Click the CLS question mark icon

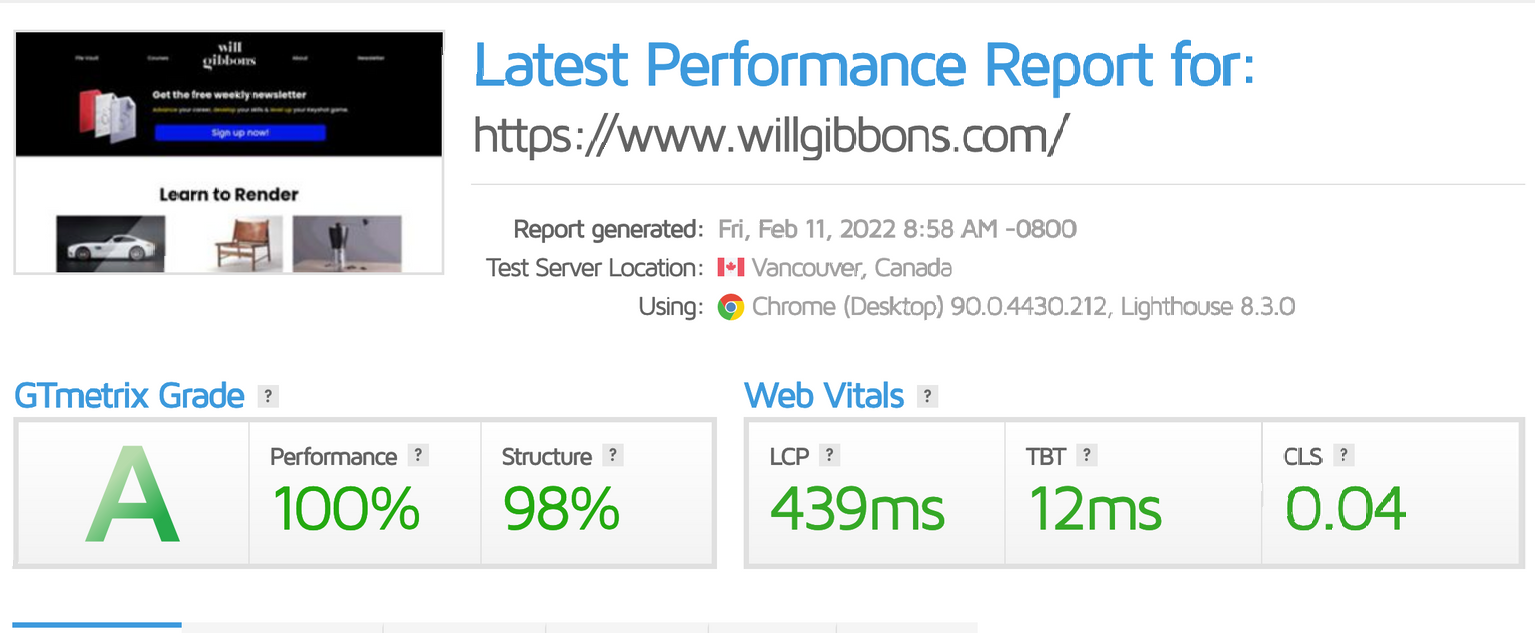pyautogui.click(x=1344, y=455)
